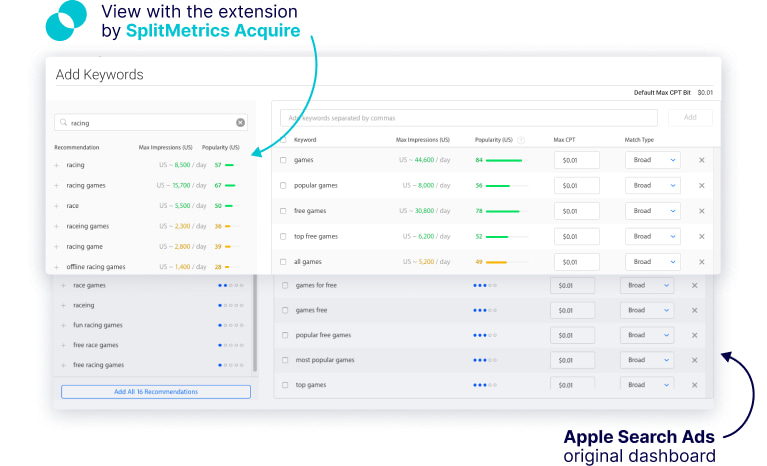Add racing game recommendation plus icon

pyautogui.click(x=57, y=247)
